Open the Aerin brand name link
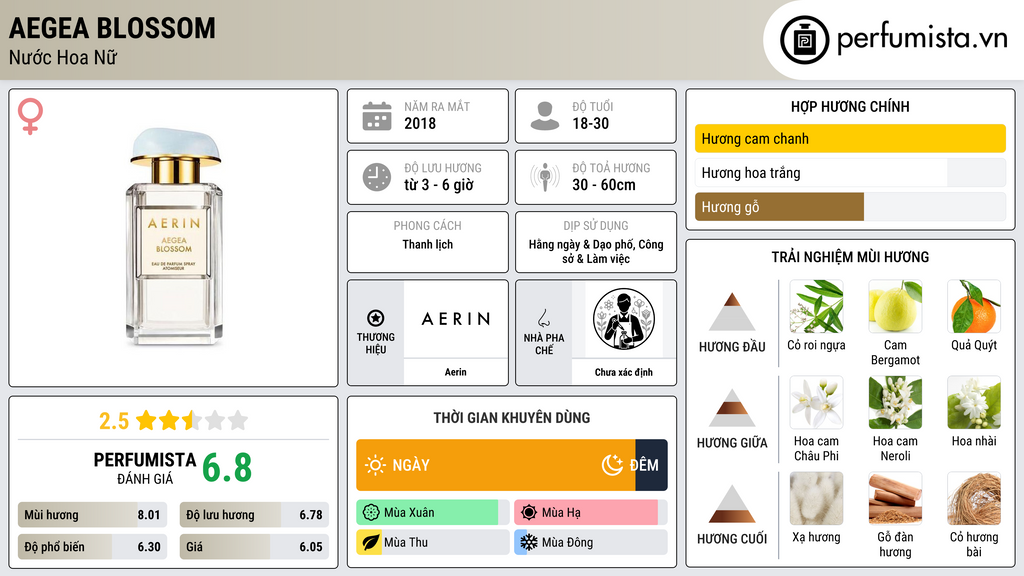The width and height of the screenshot is (1024, 576). (x=455, y=372)
